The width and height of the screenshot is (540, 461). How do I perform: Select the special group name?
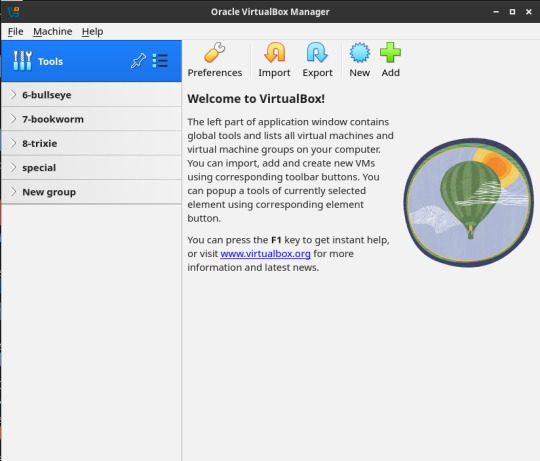click(39, 168)
